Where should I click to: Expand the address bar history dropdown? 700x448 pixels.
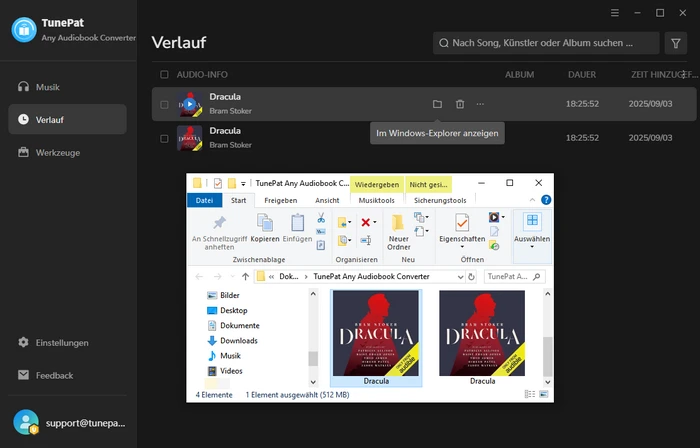click(x=460, y=277)
